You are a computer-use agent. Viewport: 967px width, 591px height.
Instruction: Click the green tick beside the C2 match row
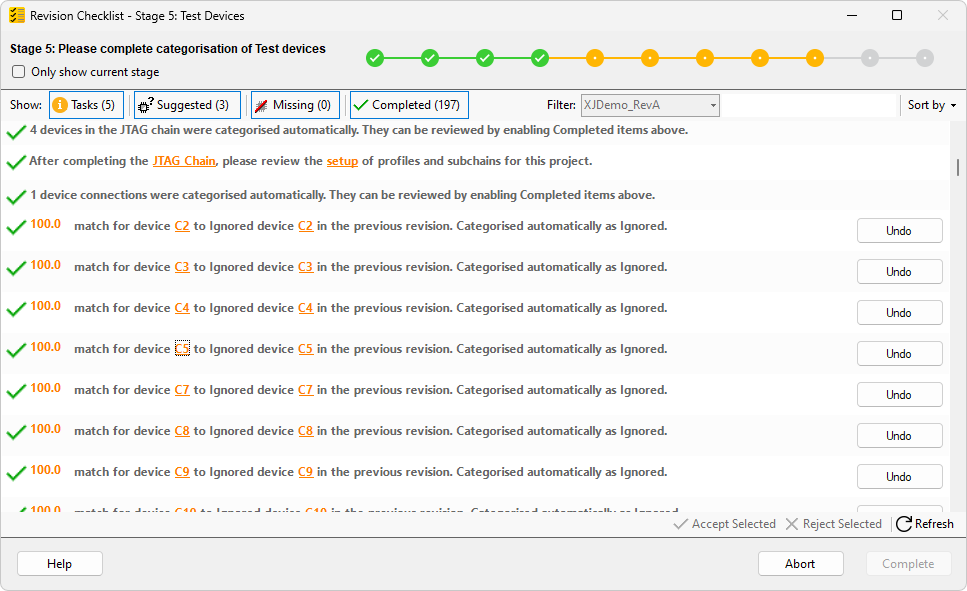pos(16,227)
